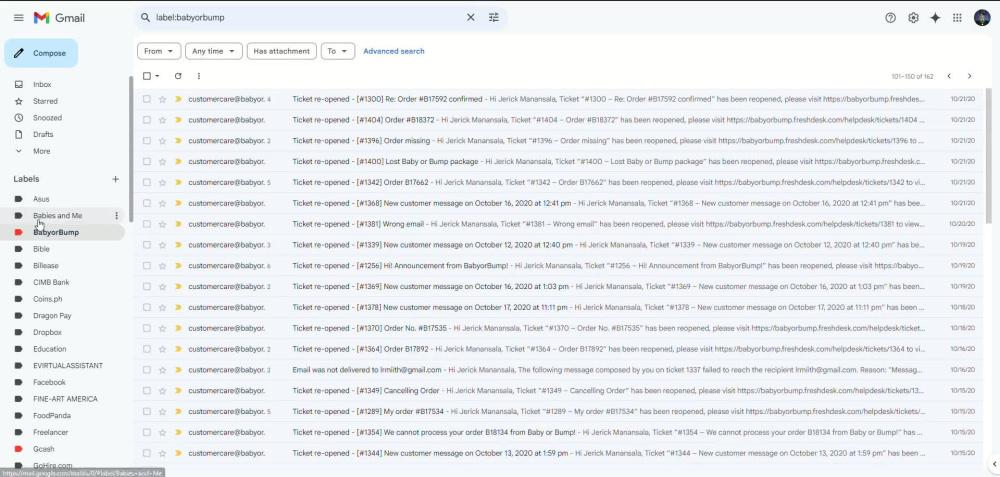
Task: Open the Google account avatar
Action: (982, 18)
